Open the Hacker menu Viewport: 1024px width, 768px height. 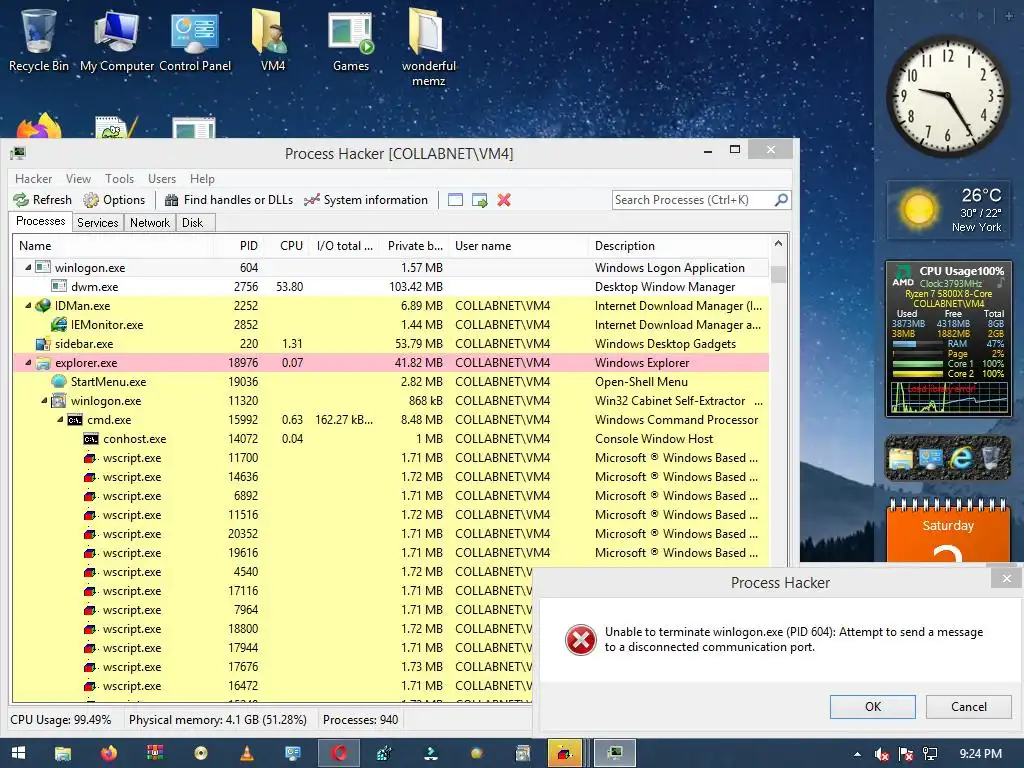pyautogui.click(x=33, y=178)
